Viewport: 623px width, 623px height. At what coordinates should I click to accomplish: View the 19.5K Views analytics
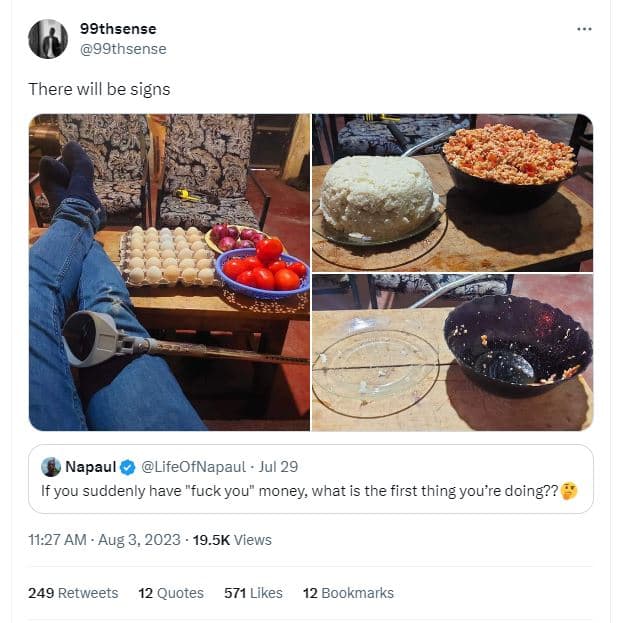coord(232,540)
